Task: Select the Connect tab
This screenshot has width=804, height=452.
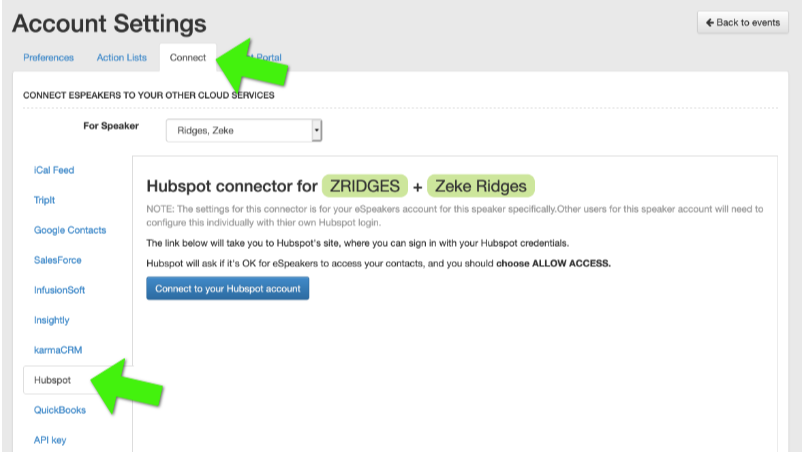Action: click(188, 58)
